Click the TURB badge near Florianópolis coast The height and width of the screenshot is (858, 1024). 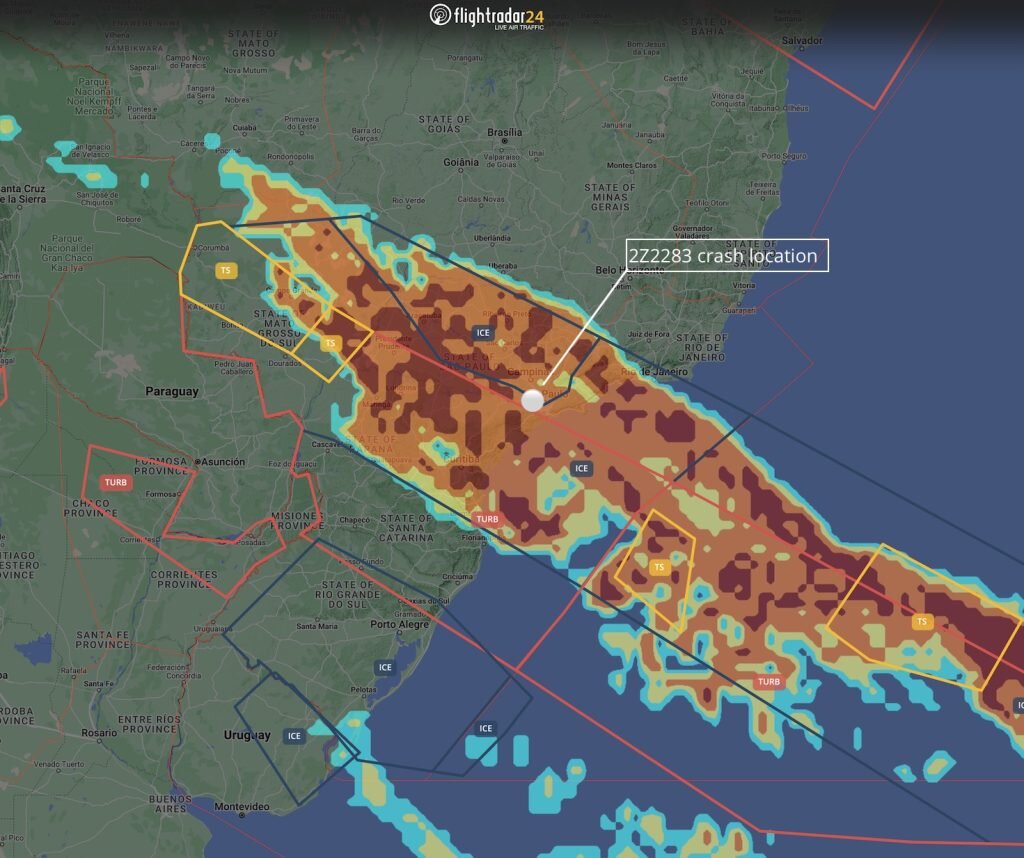[x=487, y=519]
